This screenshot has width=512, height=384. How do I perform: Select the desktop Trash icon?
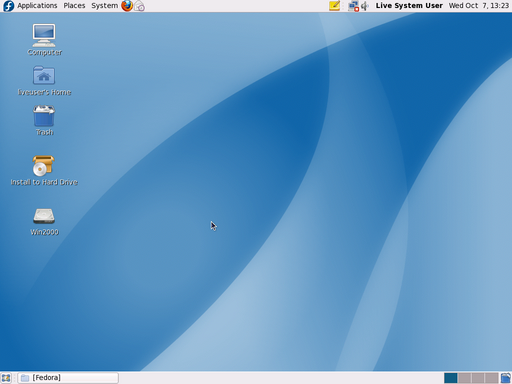(44, 120)
